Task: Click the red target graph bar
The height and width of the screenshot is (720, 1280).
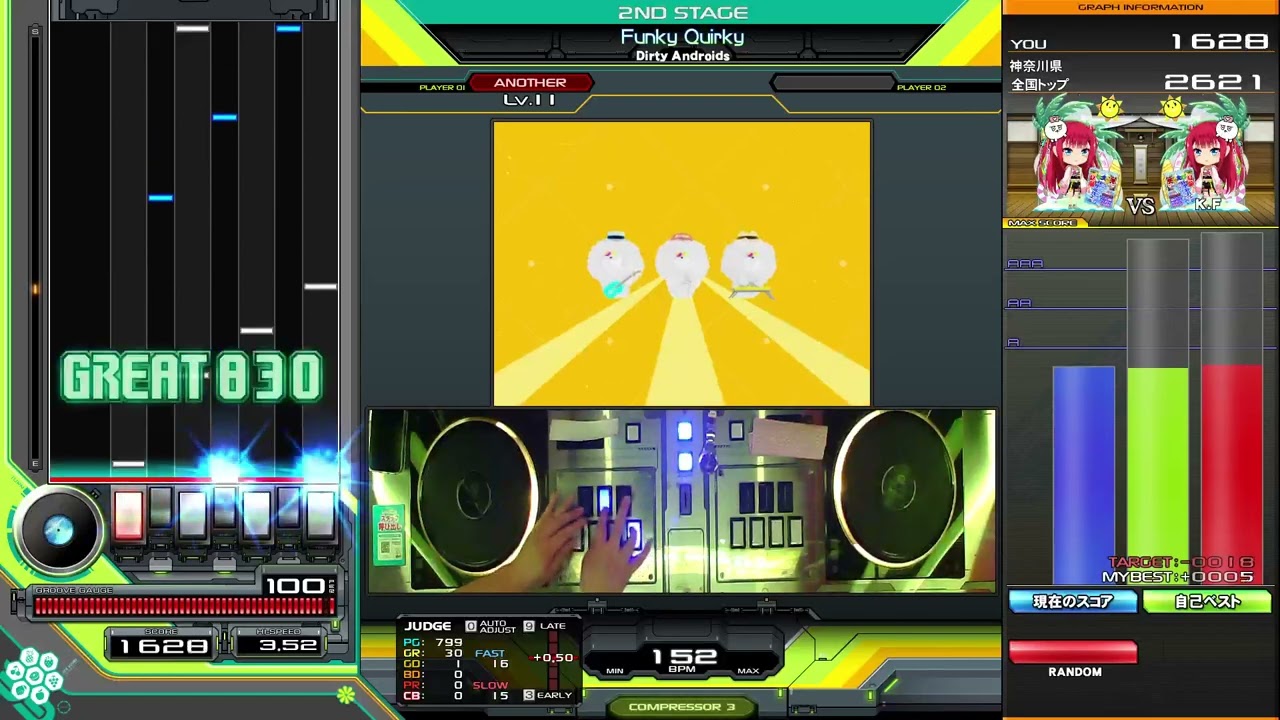Action: click(x=1232, y=474)
